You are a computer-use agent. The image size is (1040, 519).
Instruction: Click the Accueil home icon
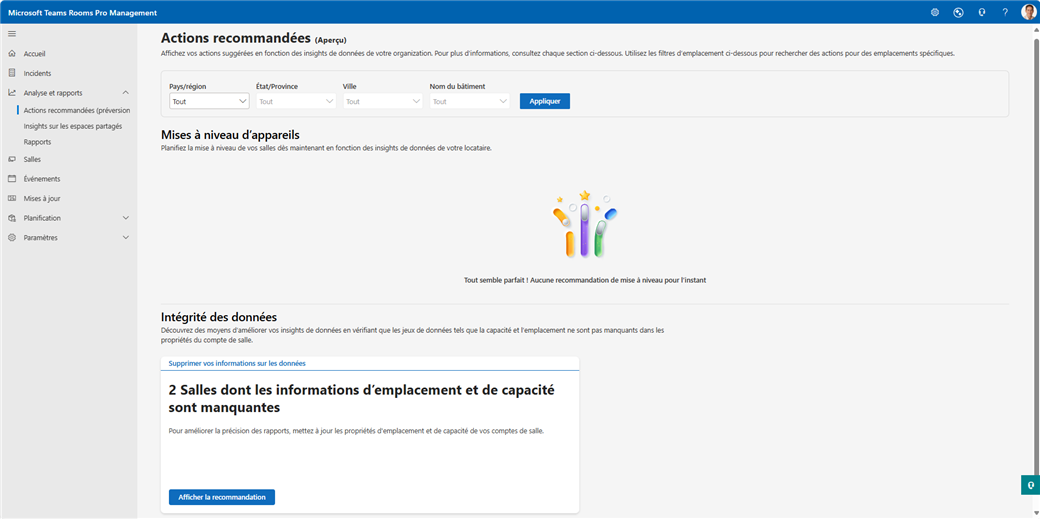click(x=12, y=54)
